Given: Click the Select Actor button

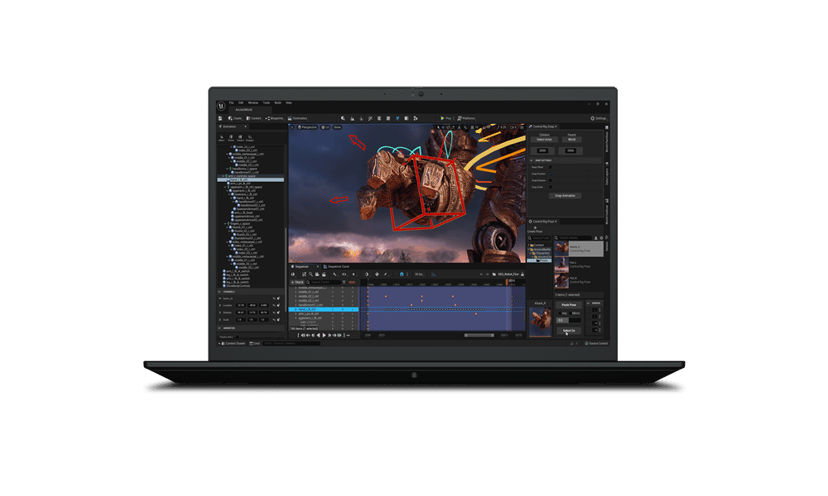Looking at the screenshot, I should 544,139.
